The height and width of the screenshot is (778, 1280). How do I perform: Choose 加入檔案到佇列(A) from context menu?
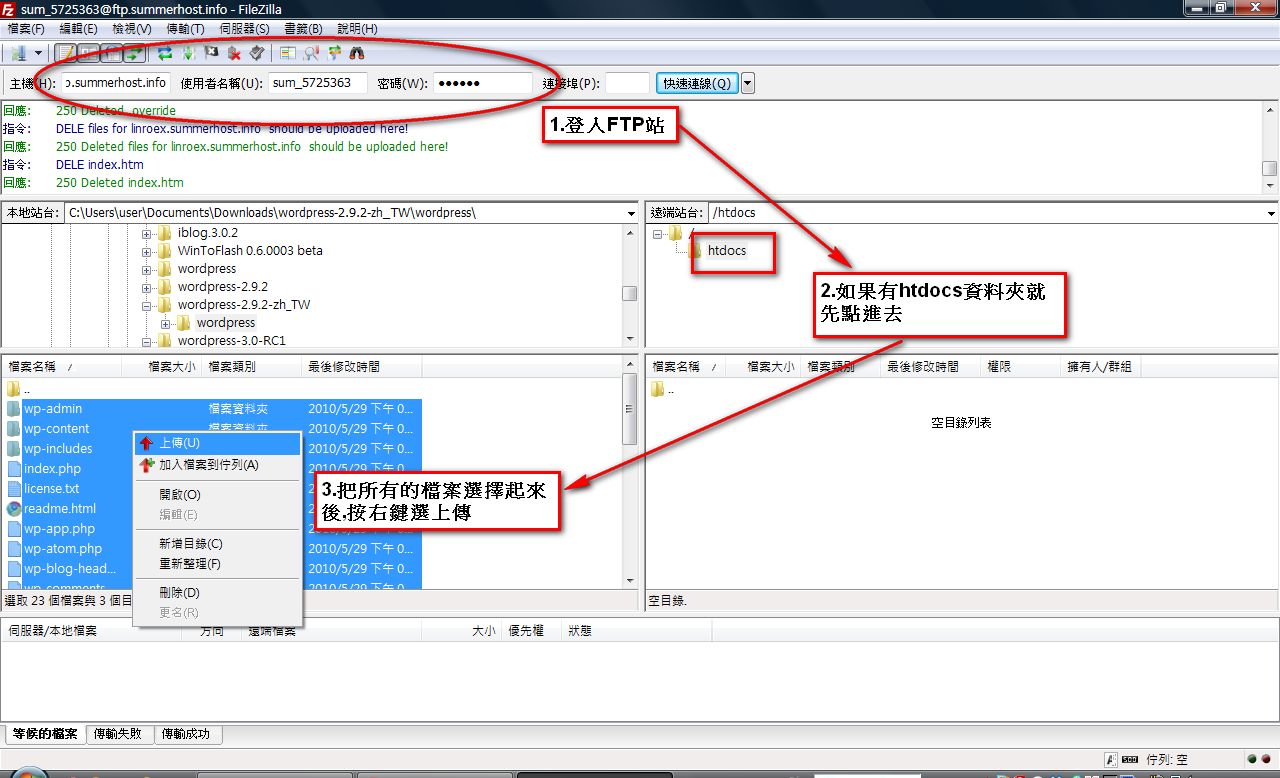(217, 465)
